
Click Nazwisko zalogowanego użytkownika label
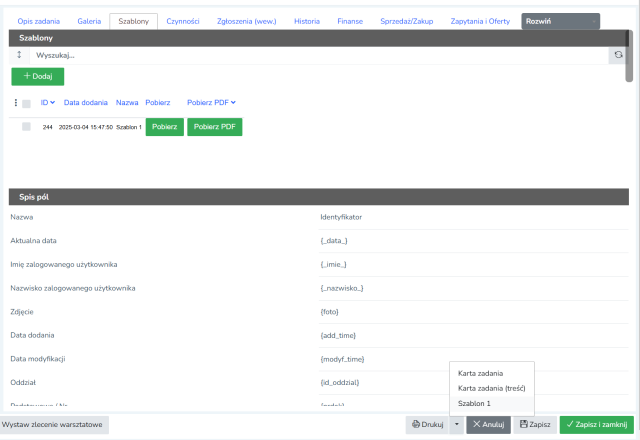(73, 288)
